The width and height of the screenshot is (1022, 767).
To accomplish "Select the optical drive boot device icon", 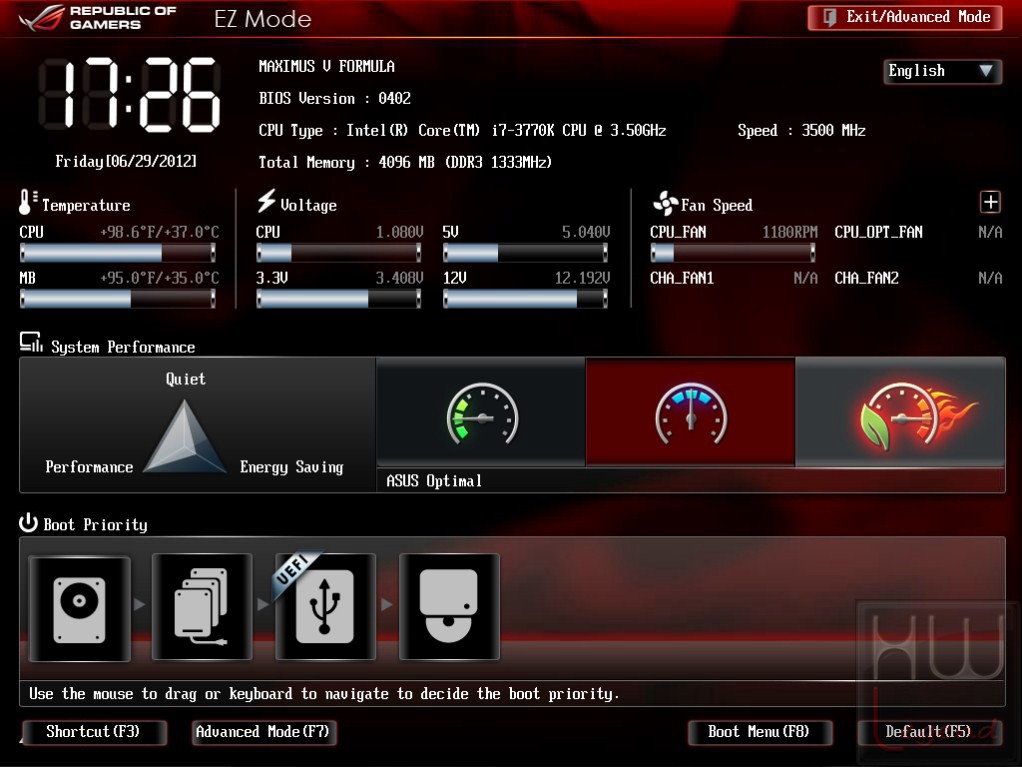I will pos(449,607).
